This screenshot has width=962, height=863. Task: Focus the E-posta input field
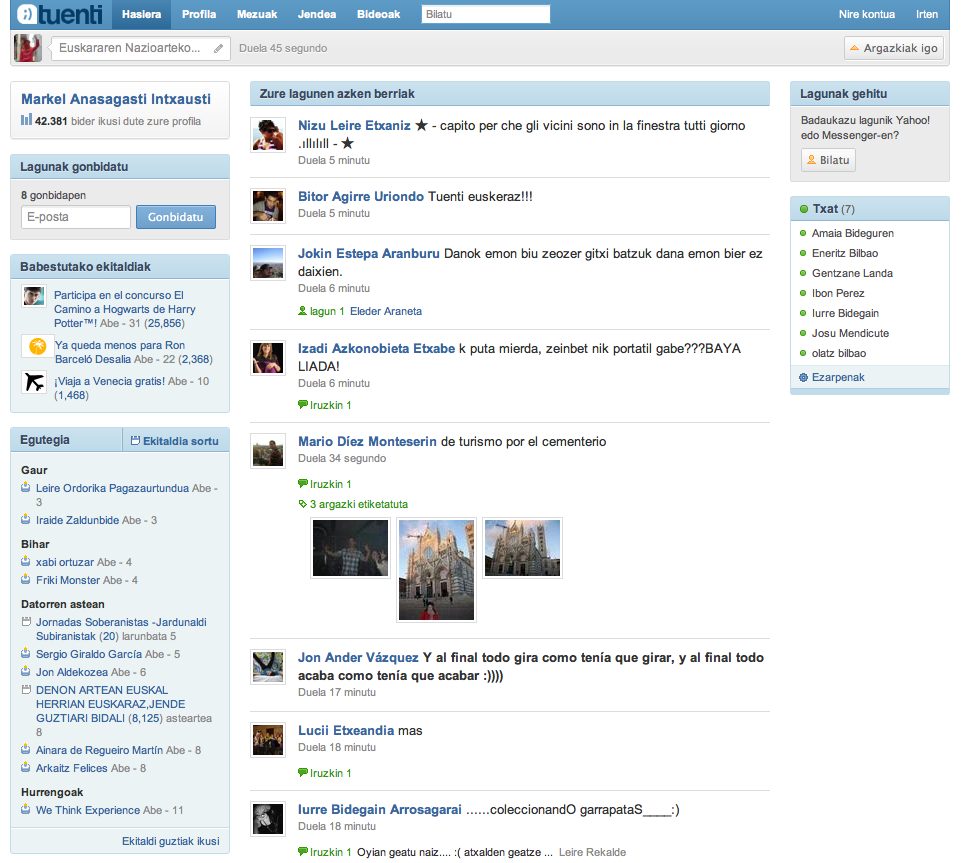pyautogui.click(x=76, y=217)
